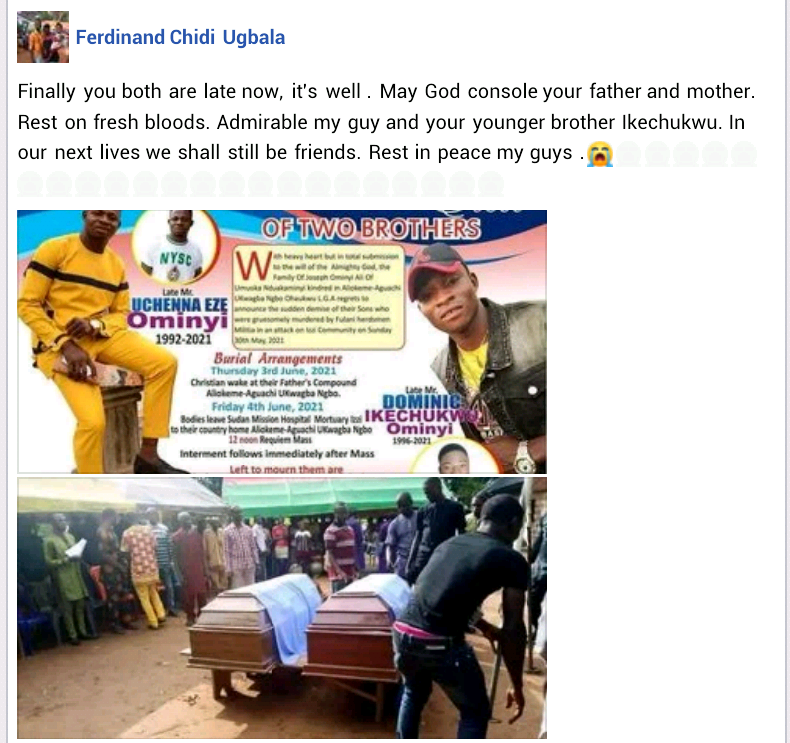
Task: Click the crying face emoji in the post
Action: click(x=600, y=154)
